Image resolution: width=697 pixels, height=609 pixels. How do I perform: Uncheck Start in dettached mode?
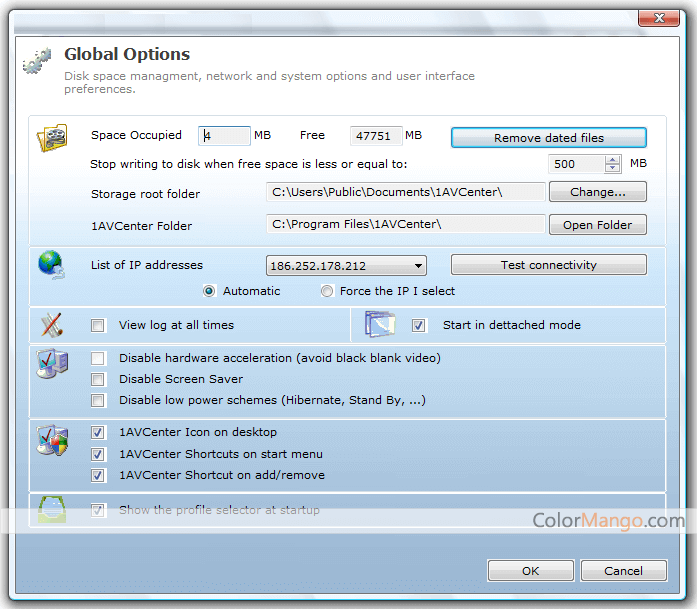[x=419, y=325]
